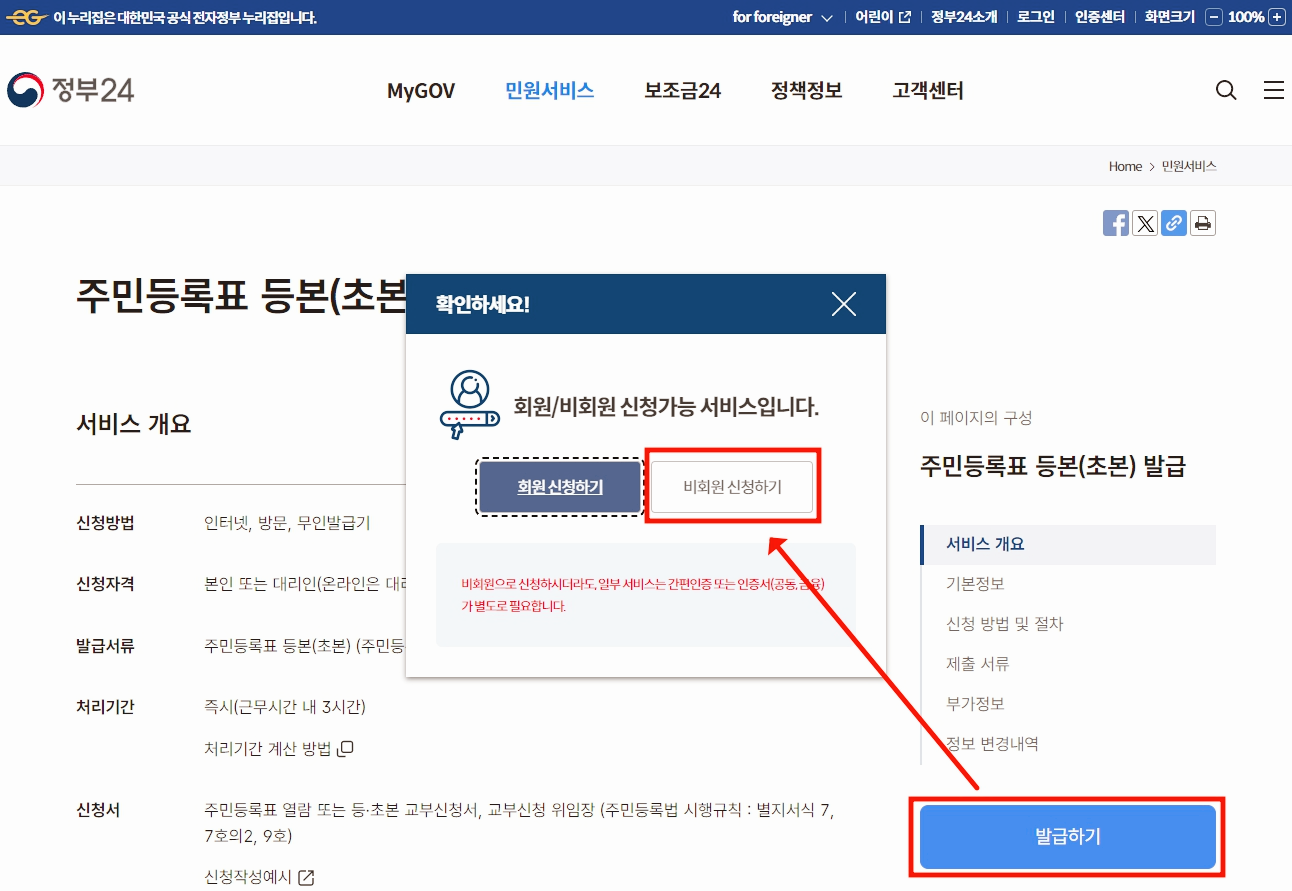Go to Home in the breadcrumb
The width and height of the screenshot is (1292, 891).
[x=1125, y=167]
